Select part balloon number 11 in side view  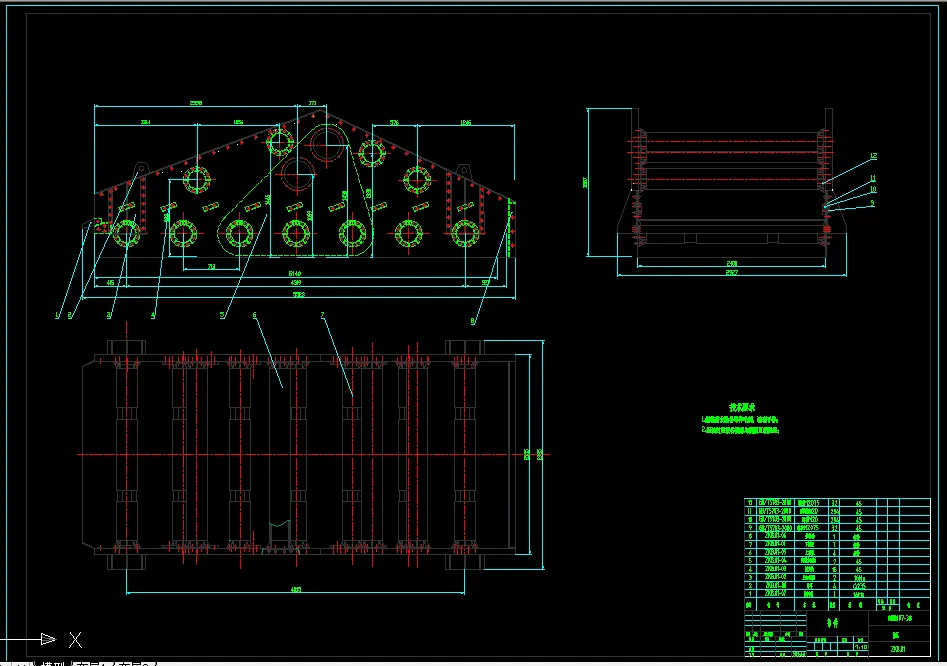point(873,178)
